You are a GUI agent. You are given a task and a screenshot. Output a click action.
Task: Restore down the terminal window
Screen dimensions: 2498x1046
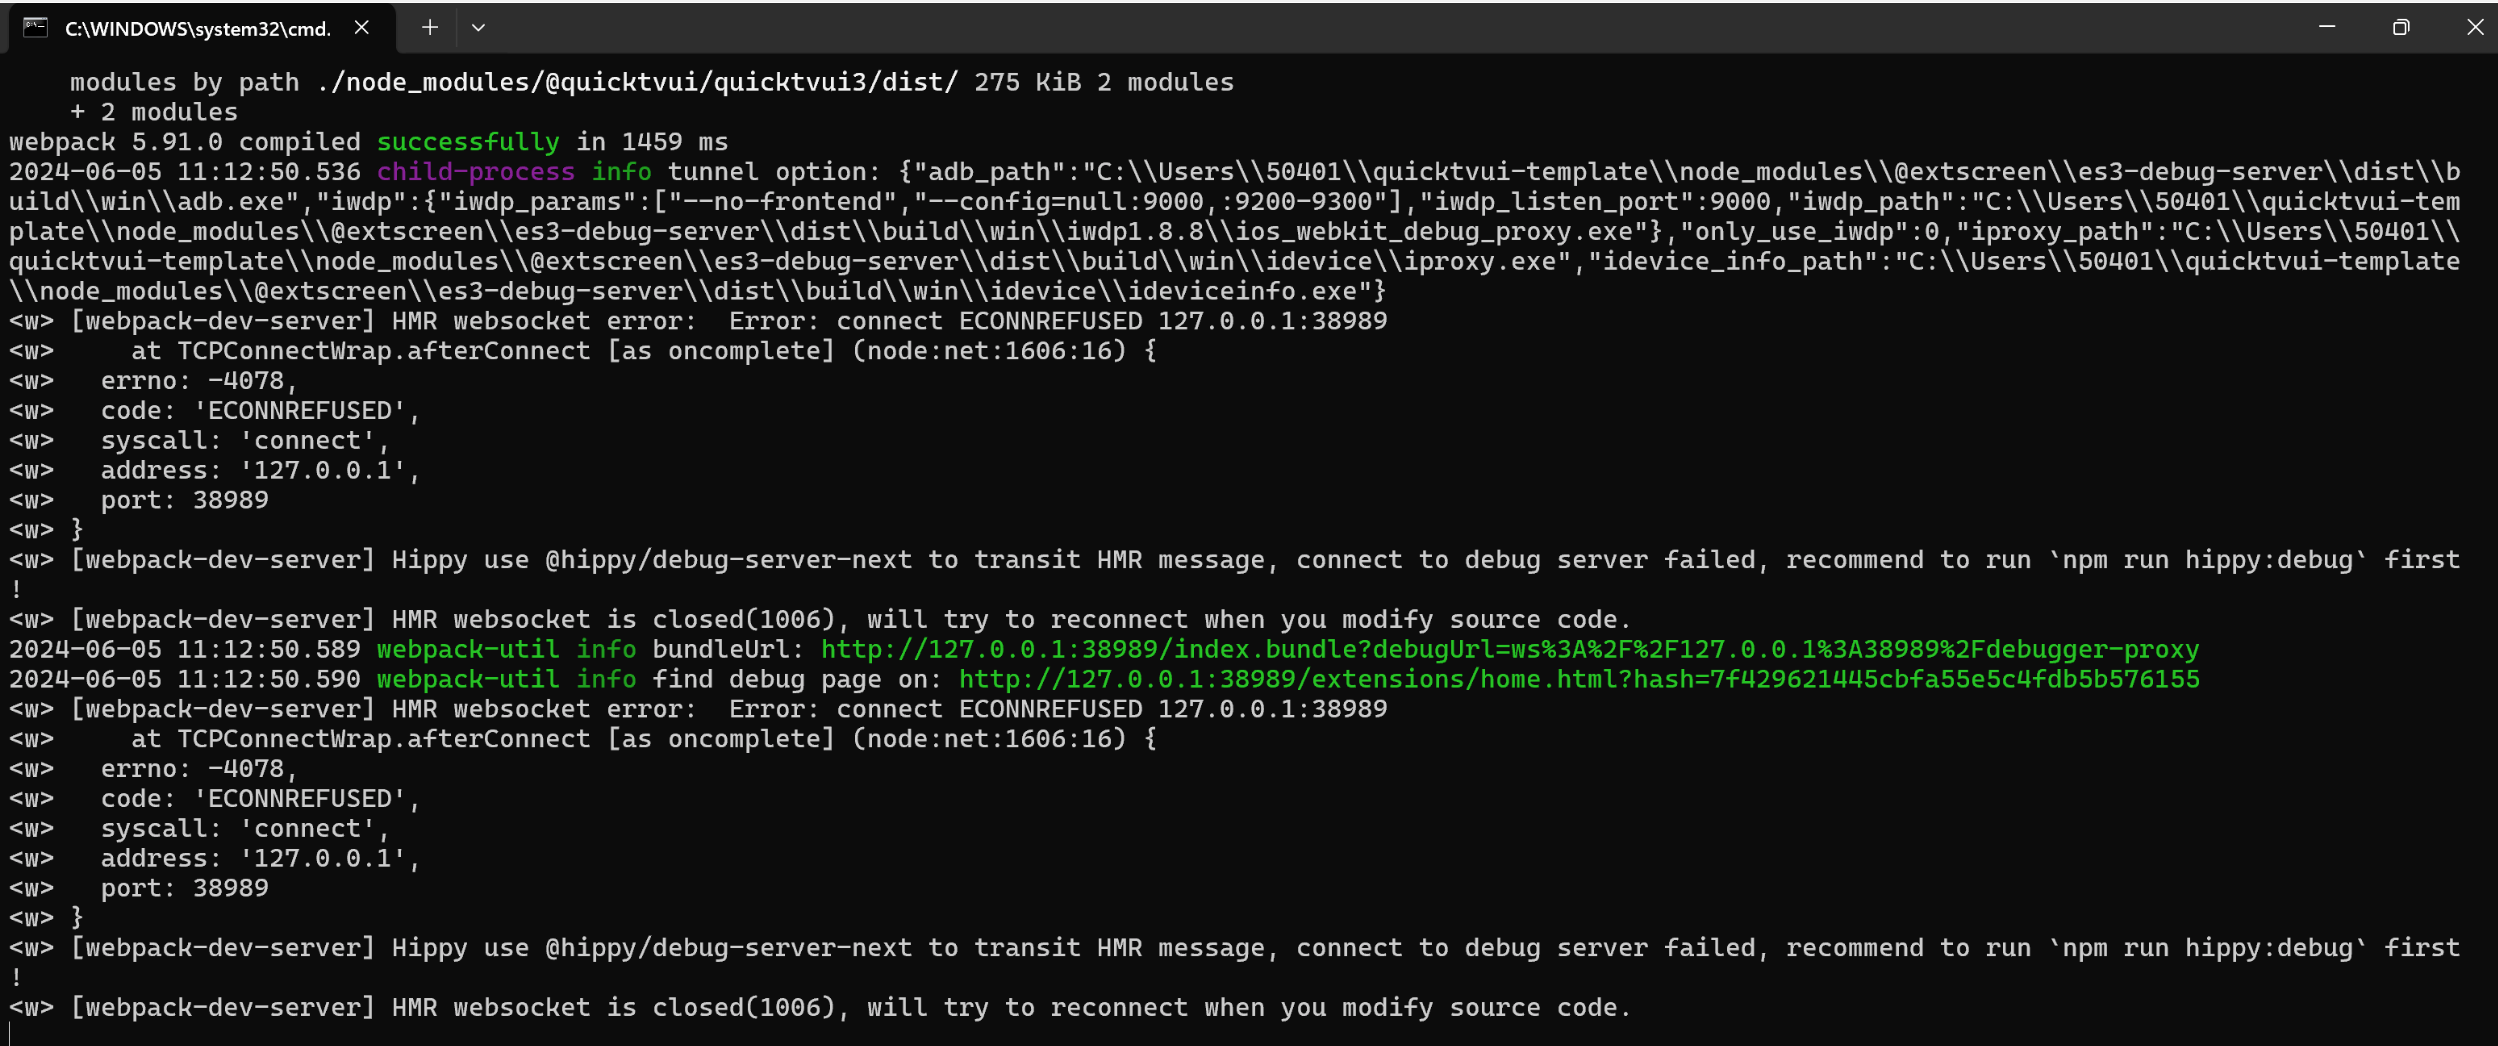(x=2400, y=27)
